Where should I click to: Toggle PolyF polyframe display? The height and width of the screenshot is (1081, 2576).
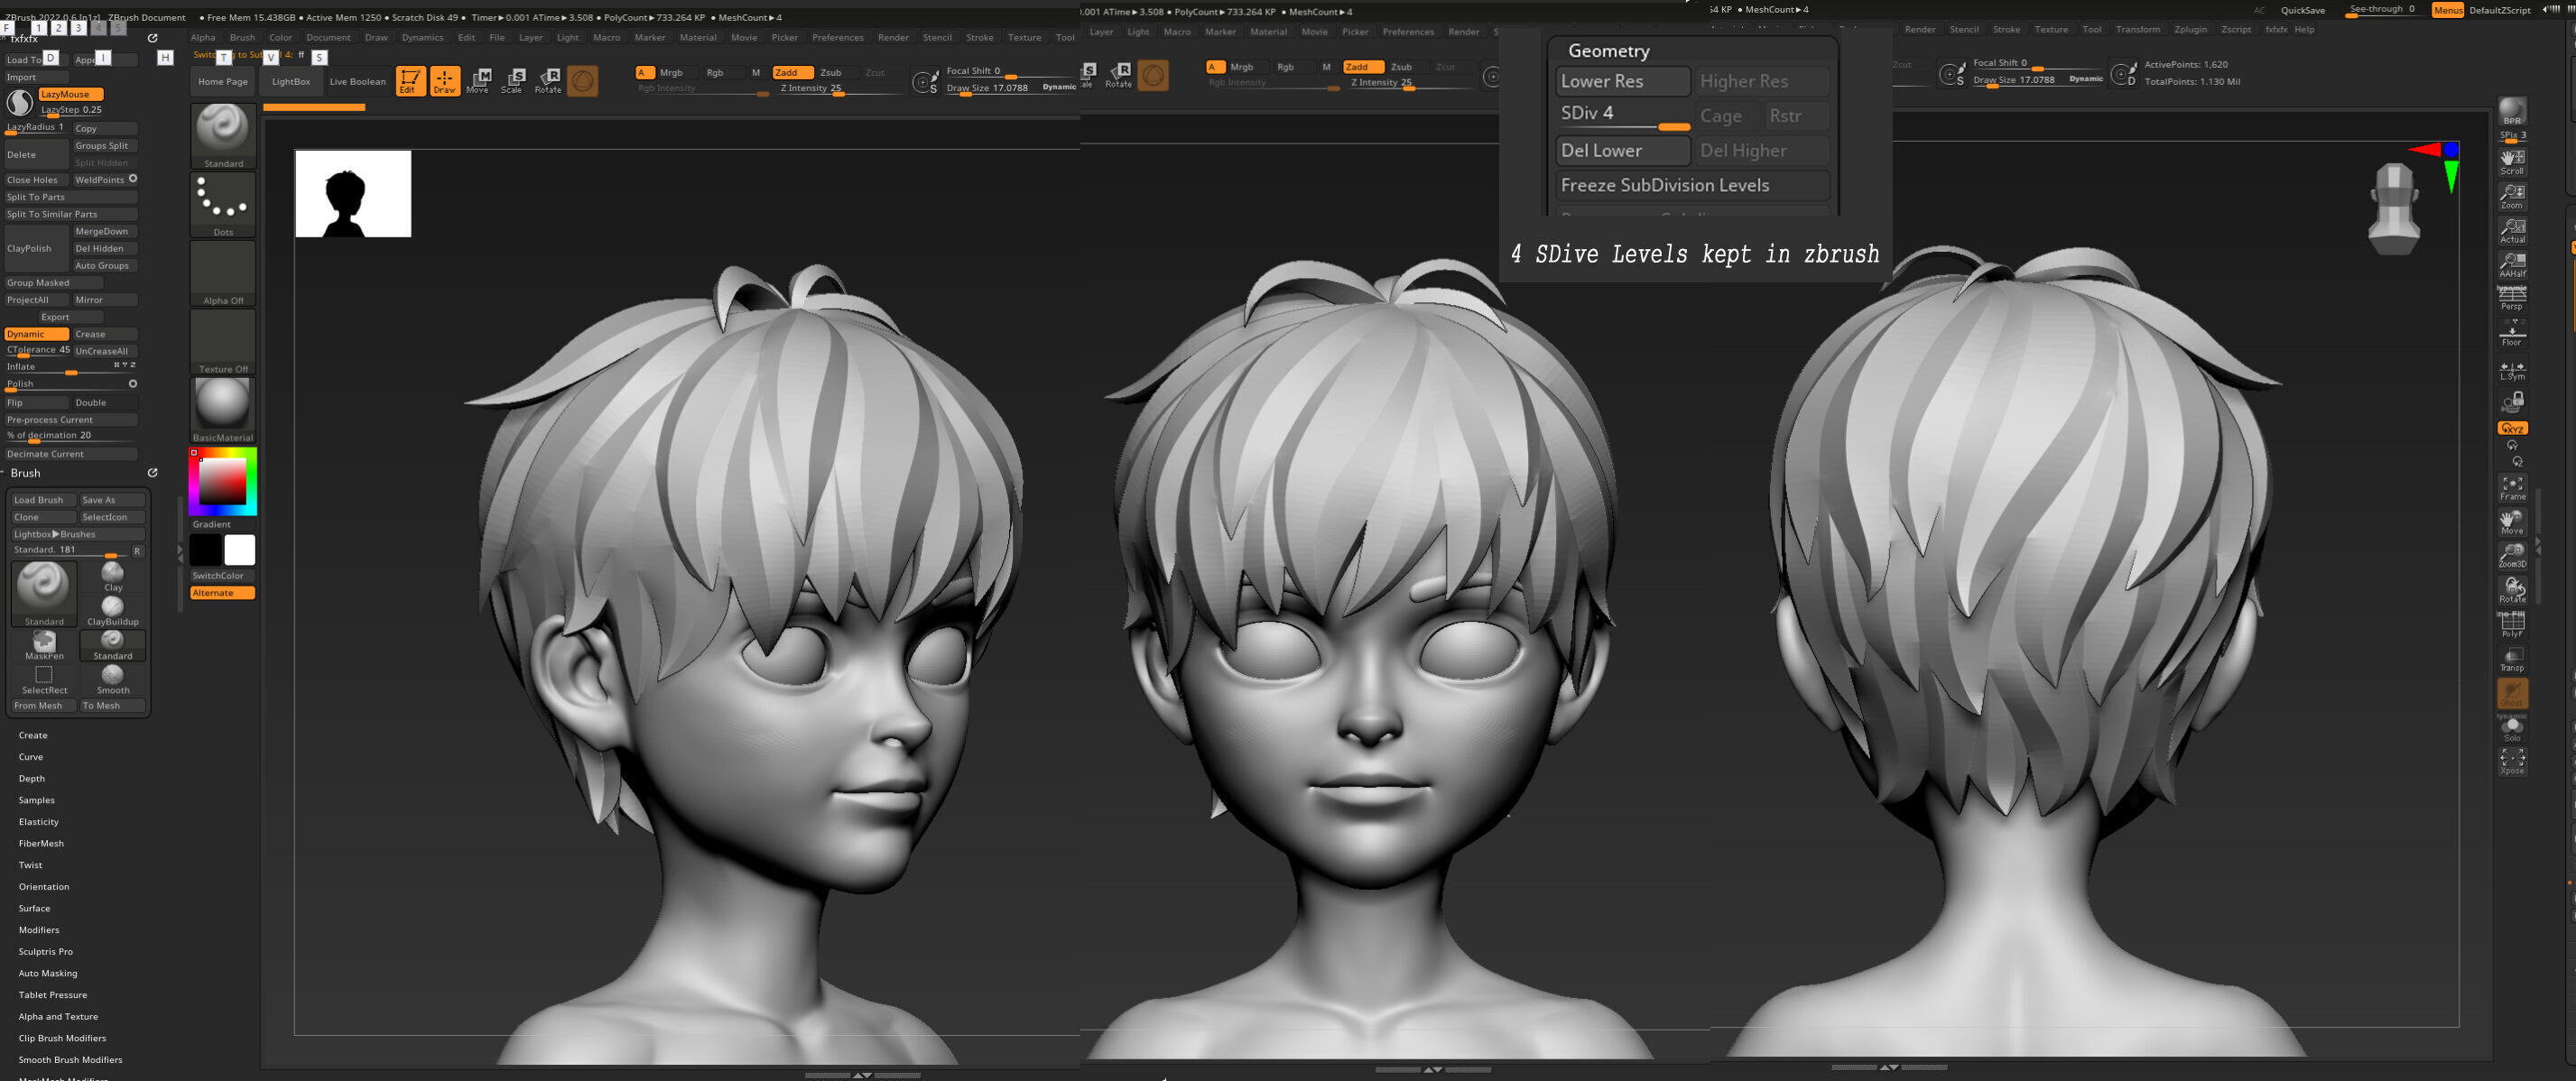tap(2512, 624)
